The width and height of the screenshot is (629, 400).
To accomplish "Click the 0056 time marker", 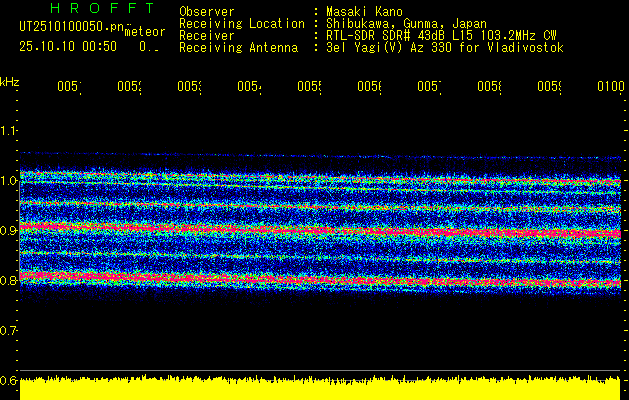I will pyautogui.click(x=369, y=86).
